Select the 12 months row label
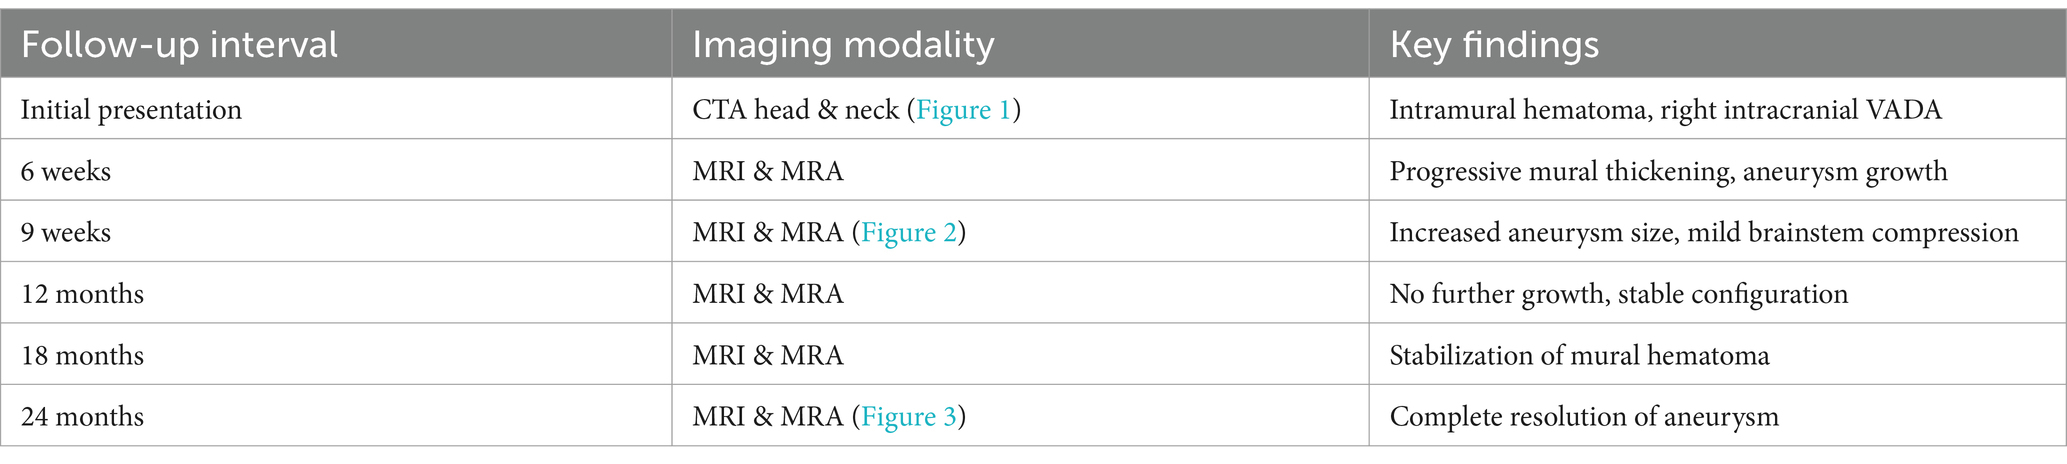This screenshot has width=2067, height=464. point(82,294)
